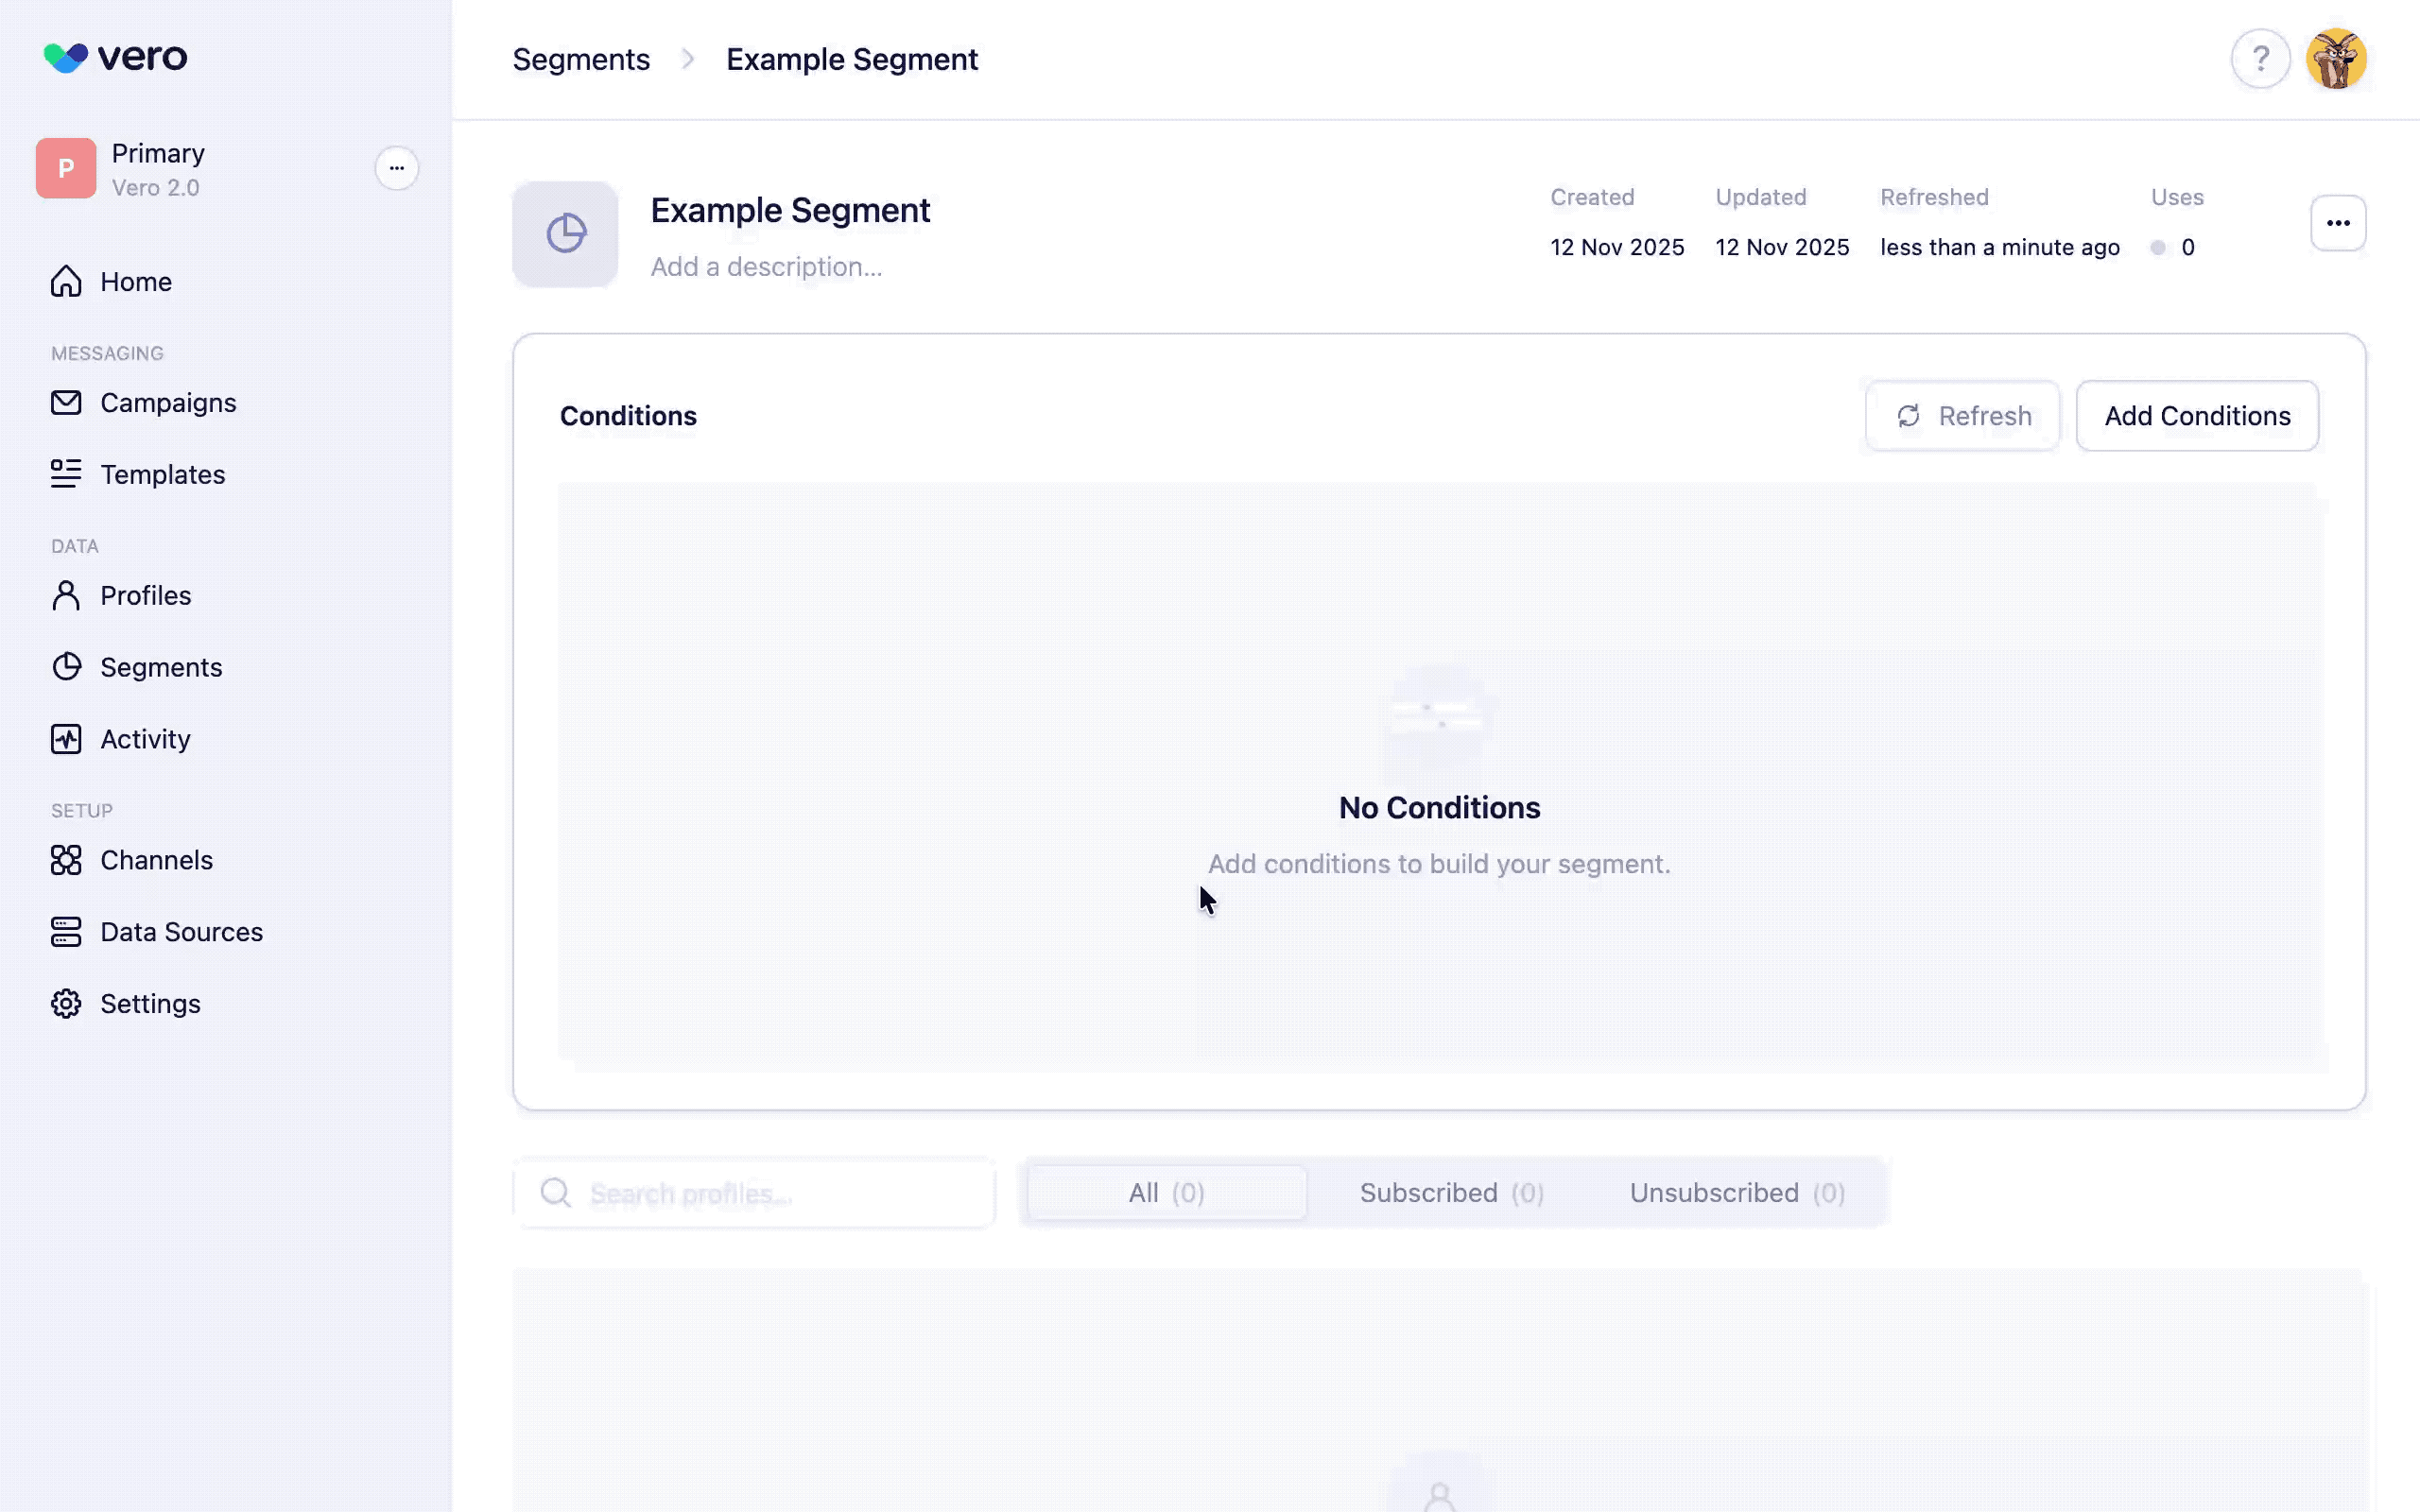Click the Vero heart logo
This screenshot has height=1512, width=2420.
pos(66,57)
